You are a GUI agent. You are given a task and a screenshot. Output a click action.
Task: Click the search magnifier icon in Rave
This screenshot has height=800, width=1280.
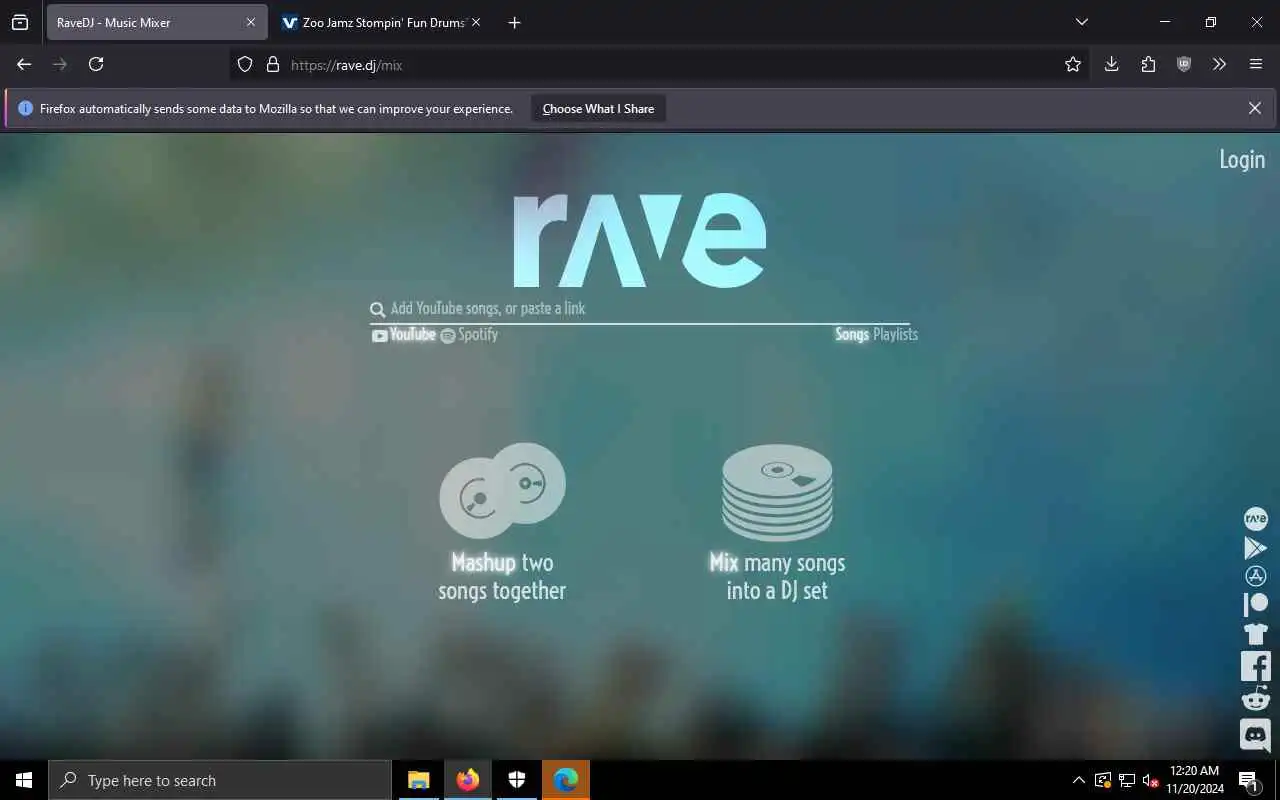click(377, 310)
